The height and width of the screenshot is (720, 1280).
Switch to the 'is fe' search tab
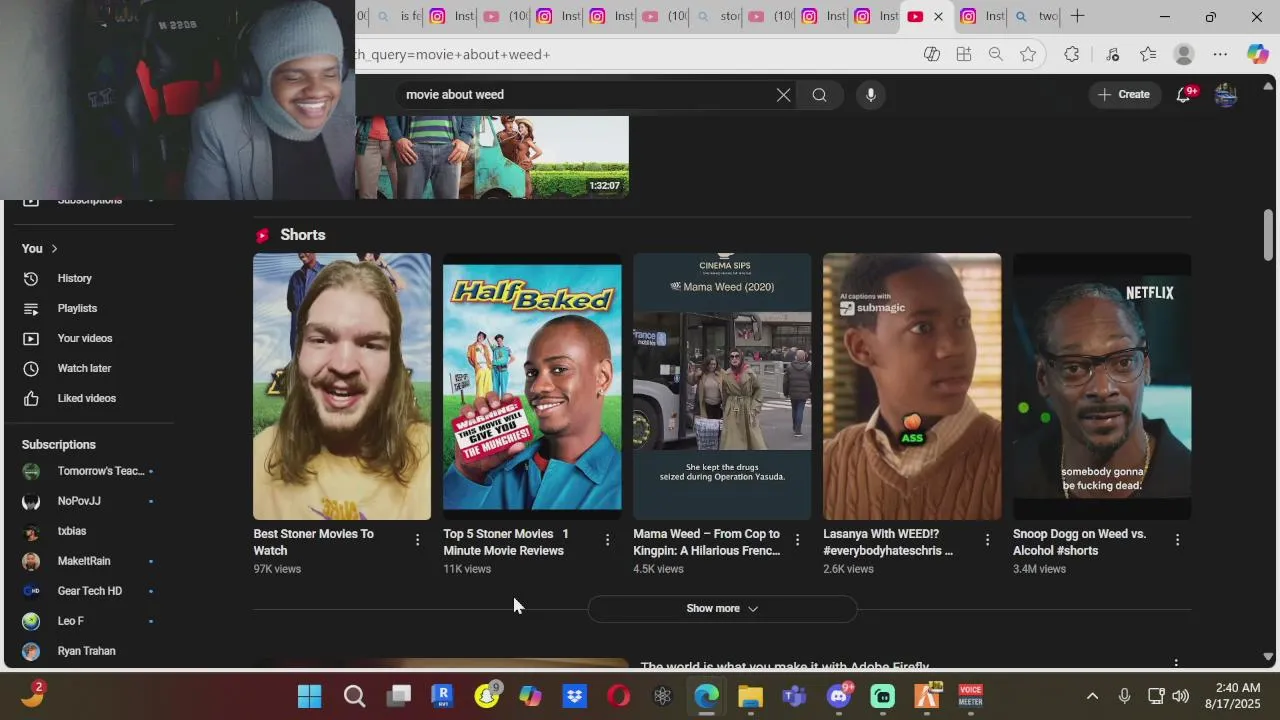[398, 16]
